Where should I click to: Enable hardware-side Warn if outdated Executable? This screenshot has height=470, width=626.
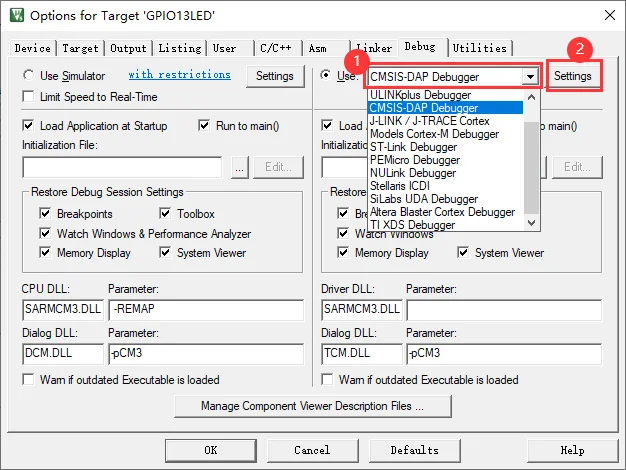pos(327,379)
